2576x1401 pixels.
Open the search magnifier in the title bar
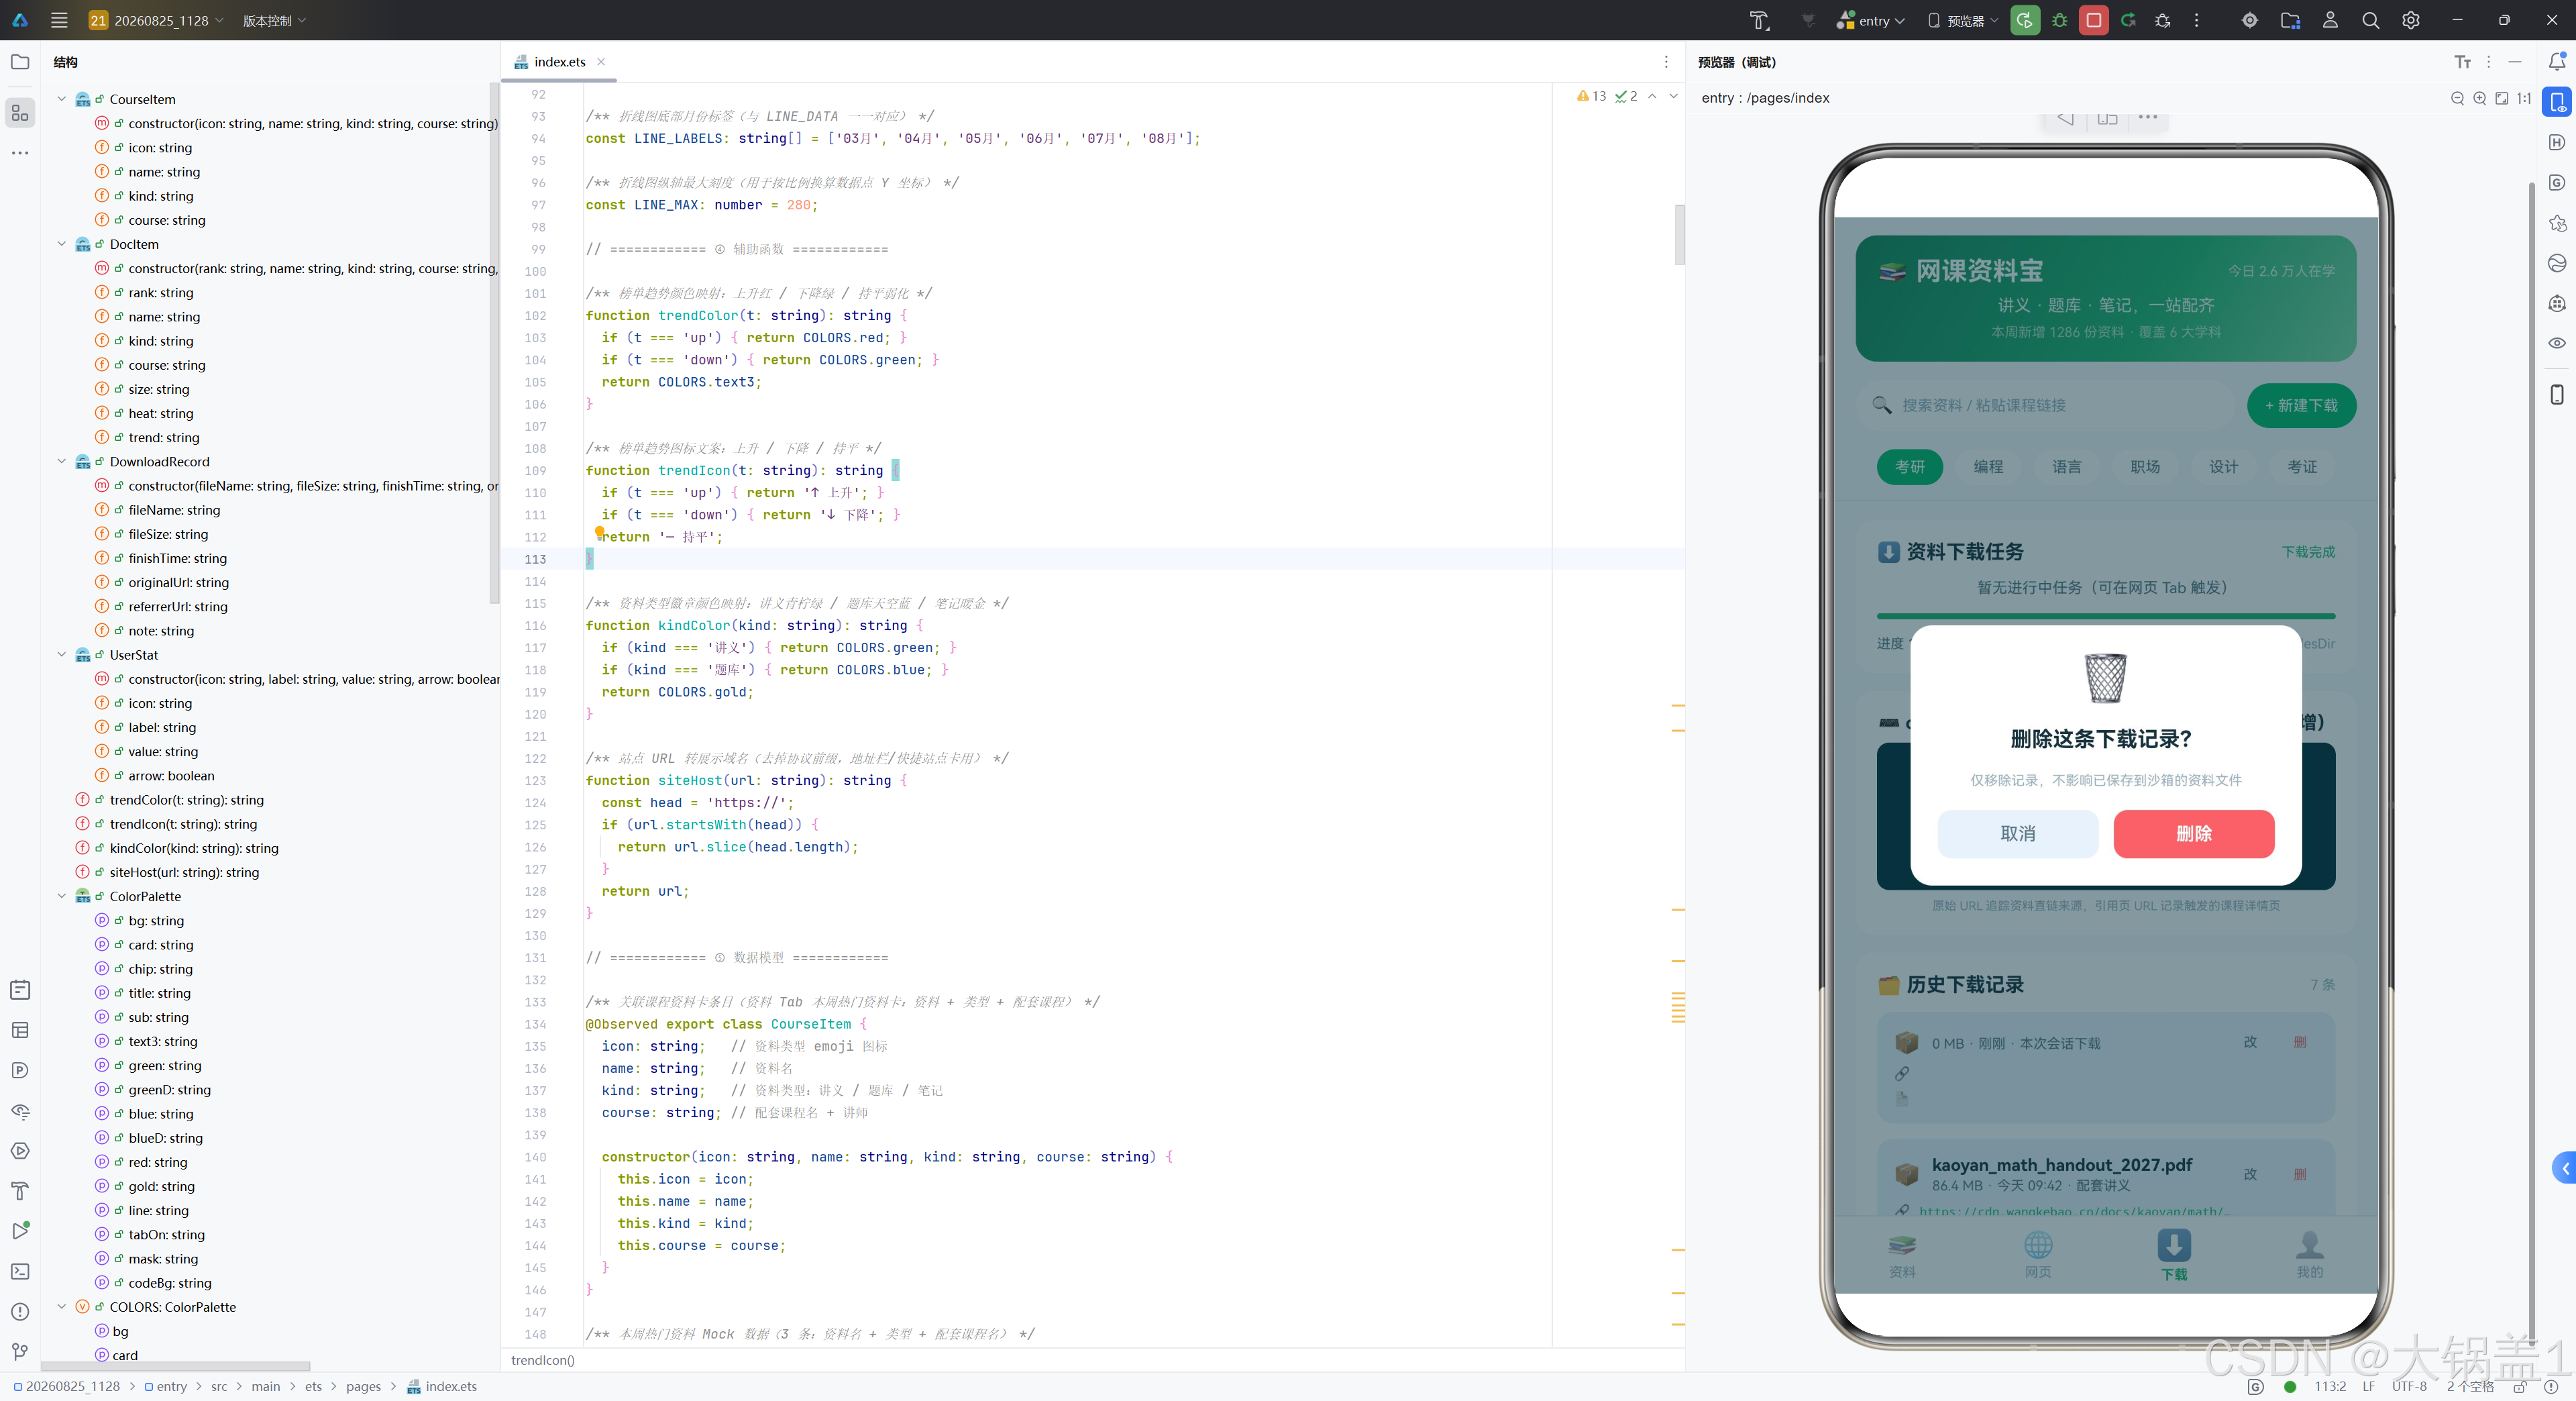click(x=2370, y=20)
